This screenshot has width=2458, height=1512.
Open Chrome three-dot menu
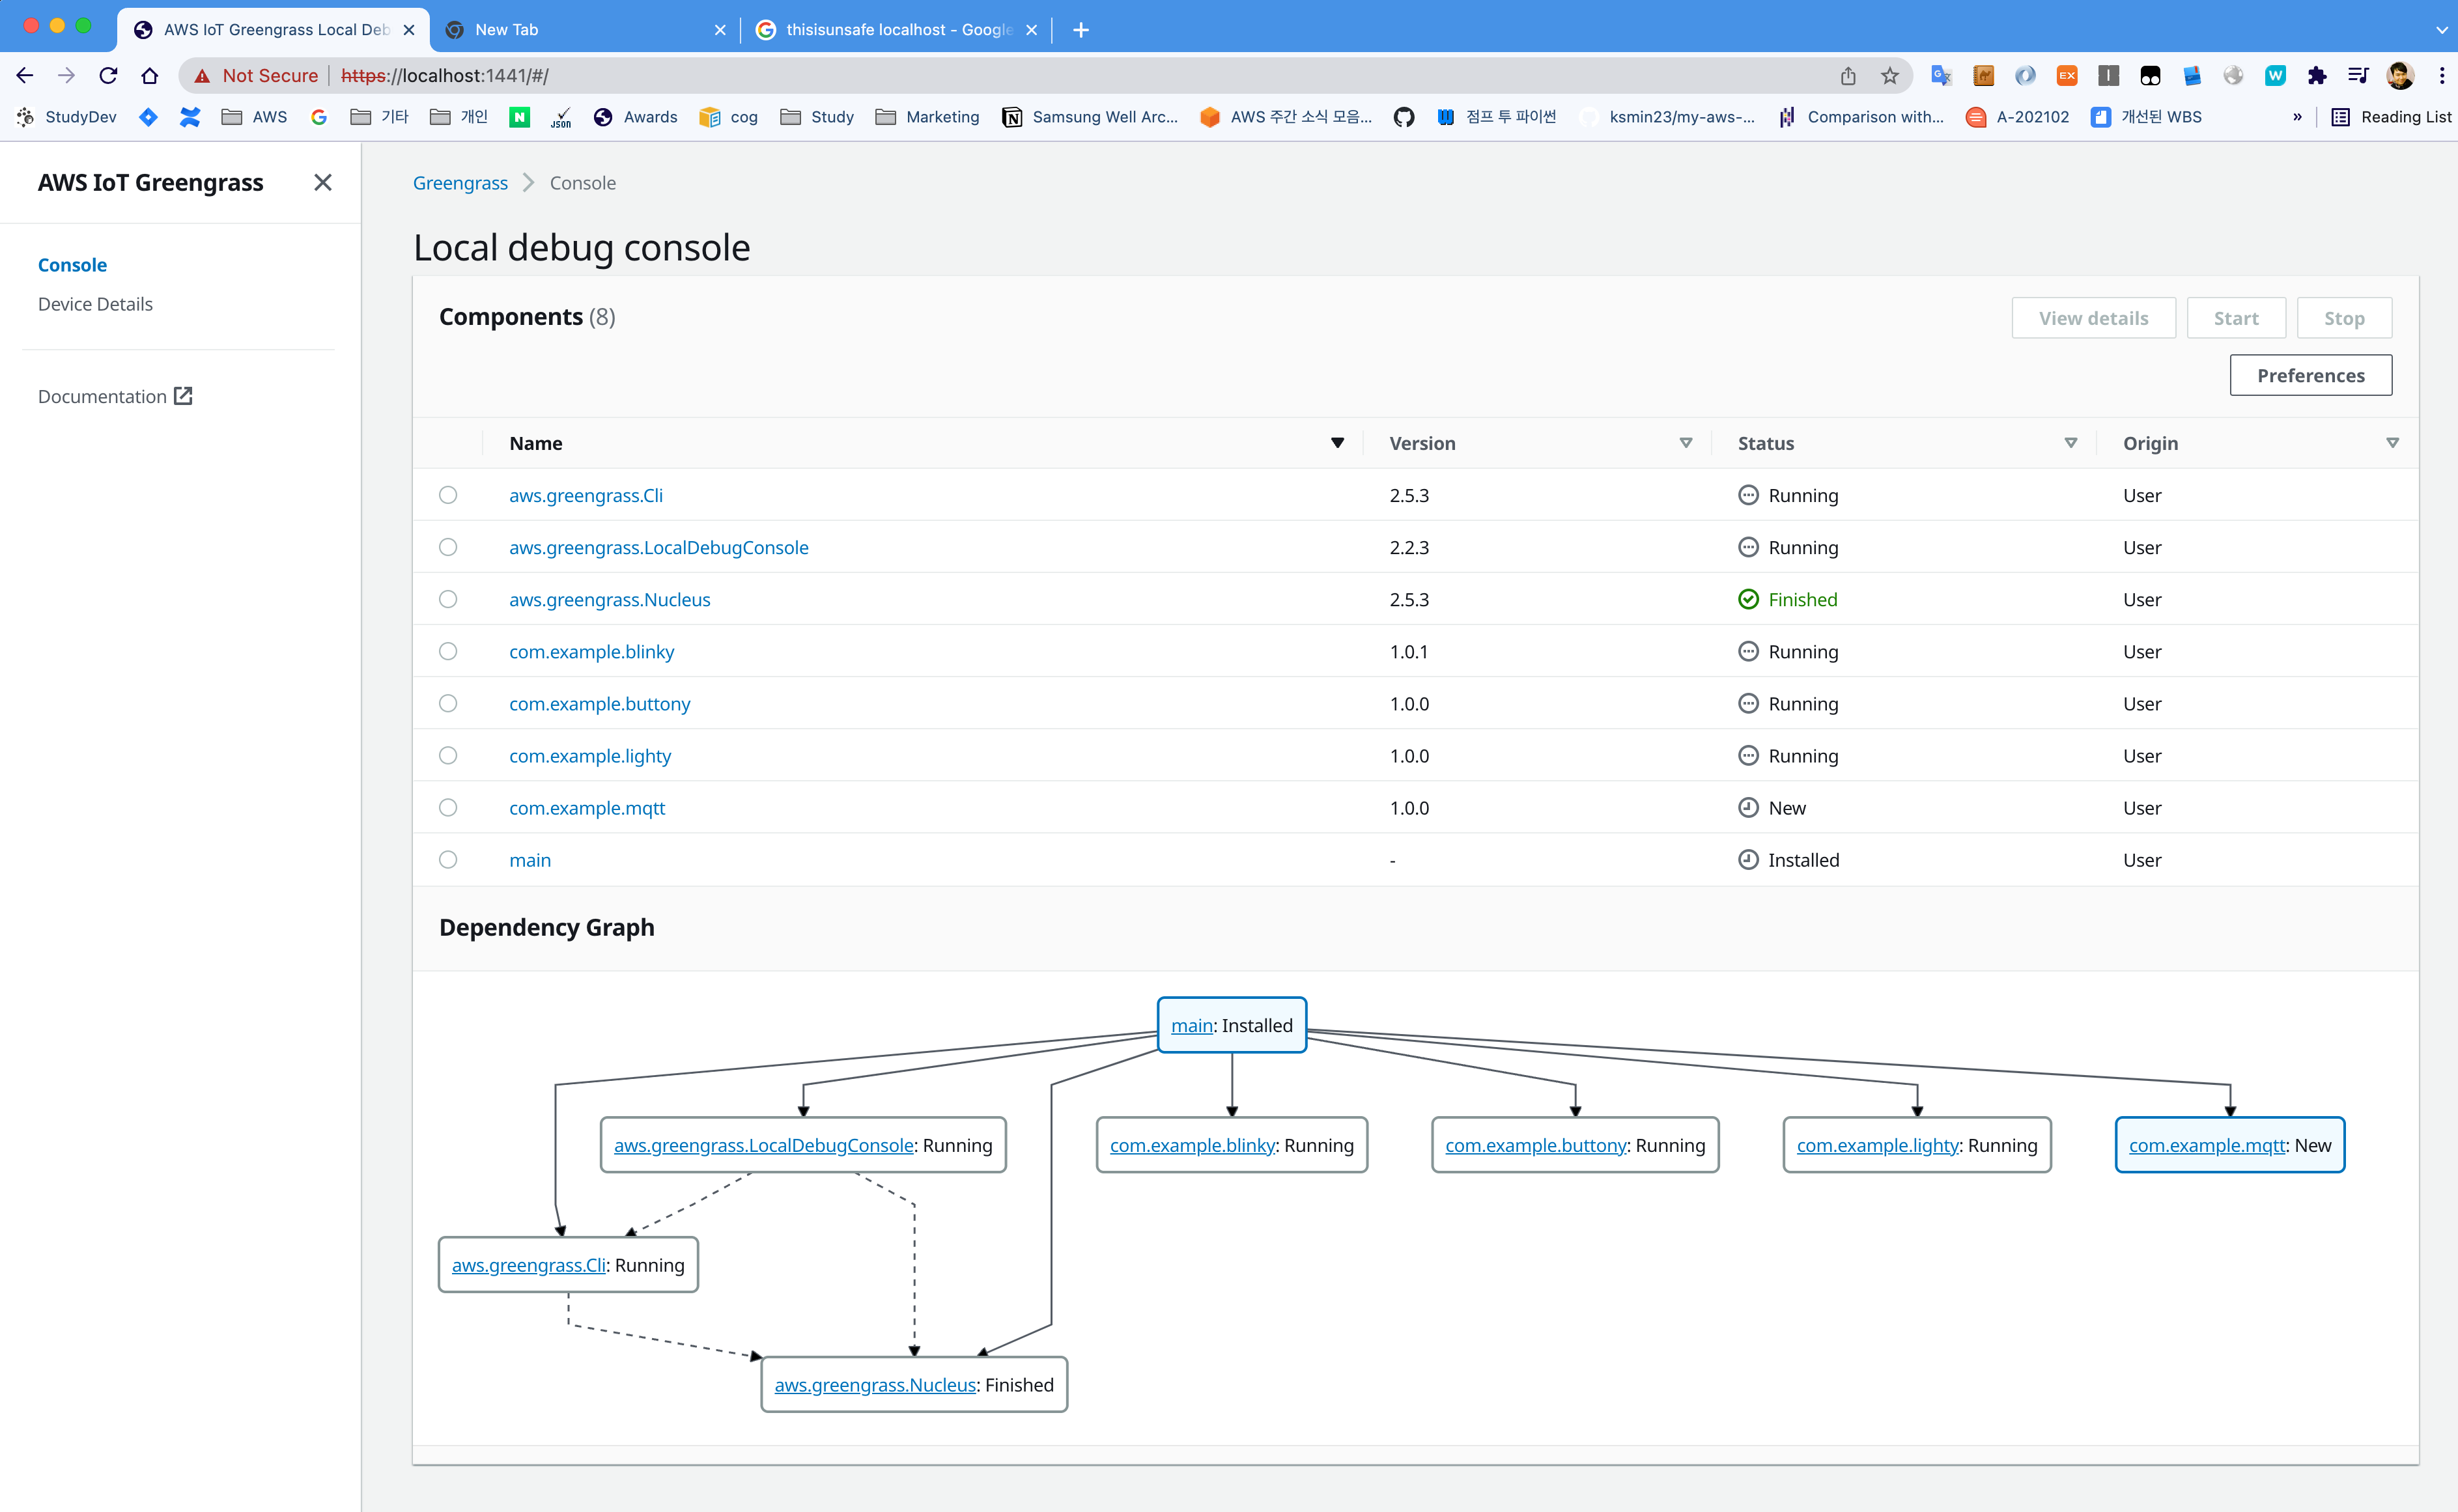[2441, 75]
